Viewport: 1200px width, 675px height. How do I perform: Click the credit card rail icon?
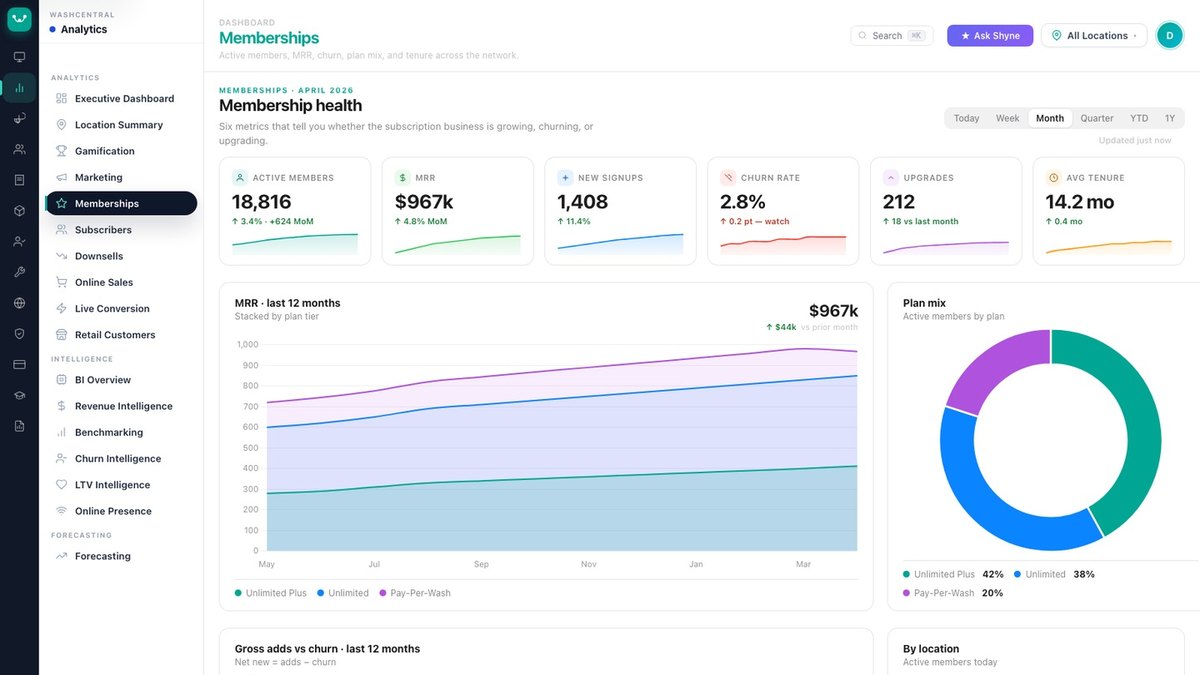pos(19,364)
